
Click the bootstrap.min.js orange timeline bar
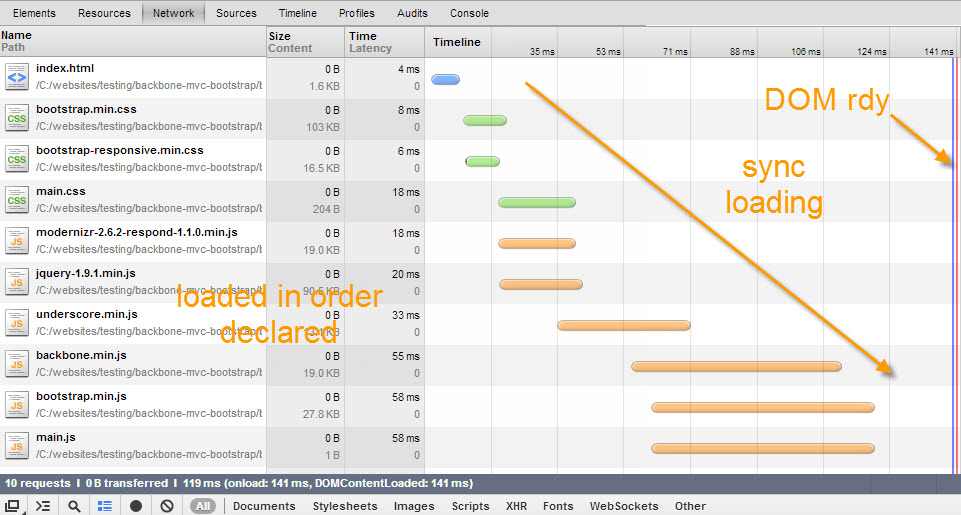click(x=763, y=408)
